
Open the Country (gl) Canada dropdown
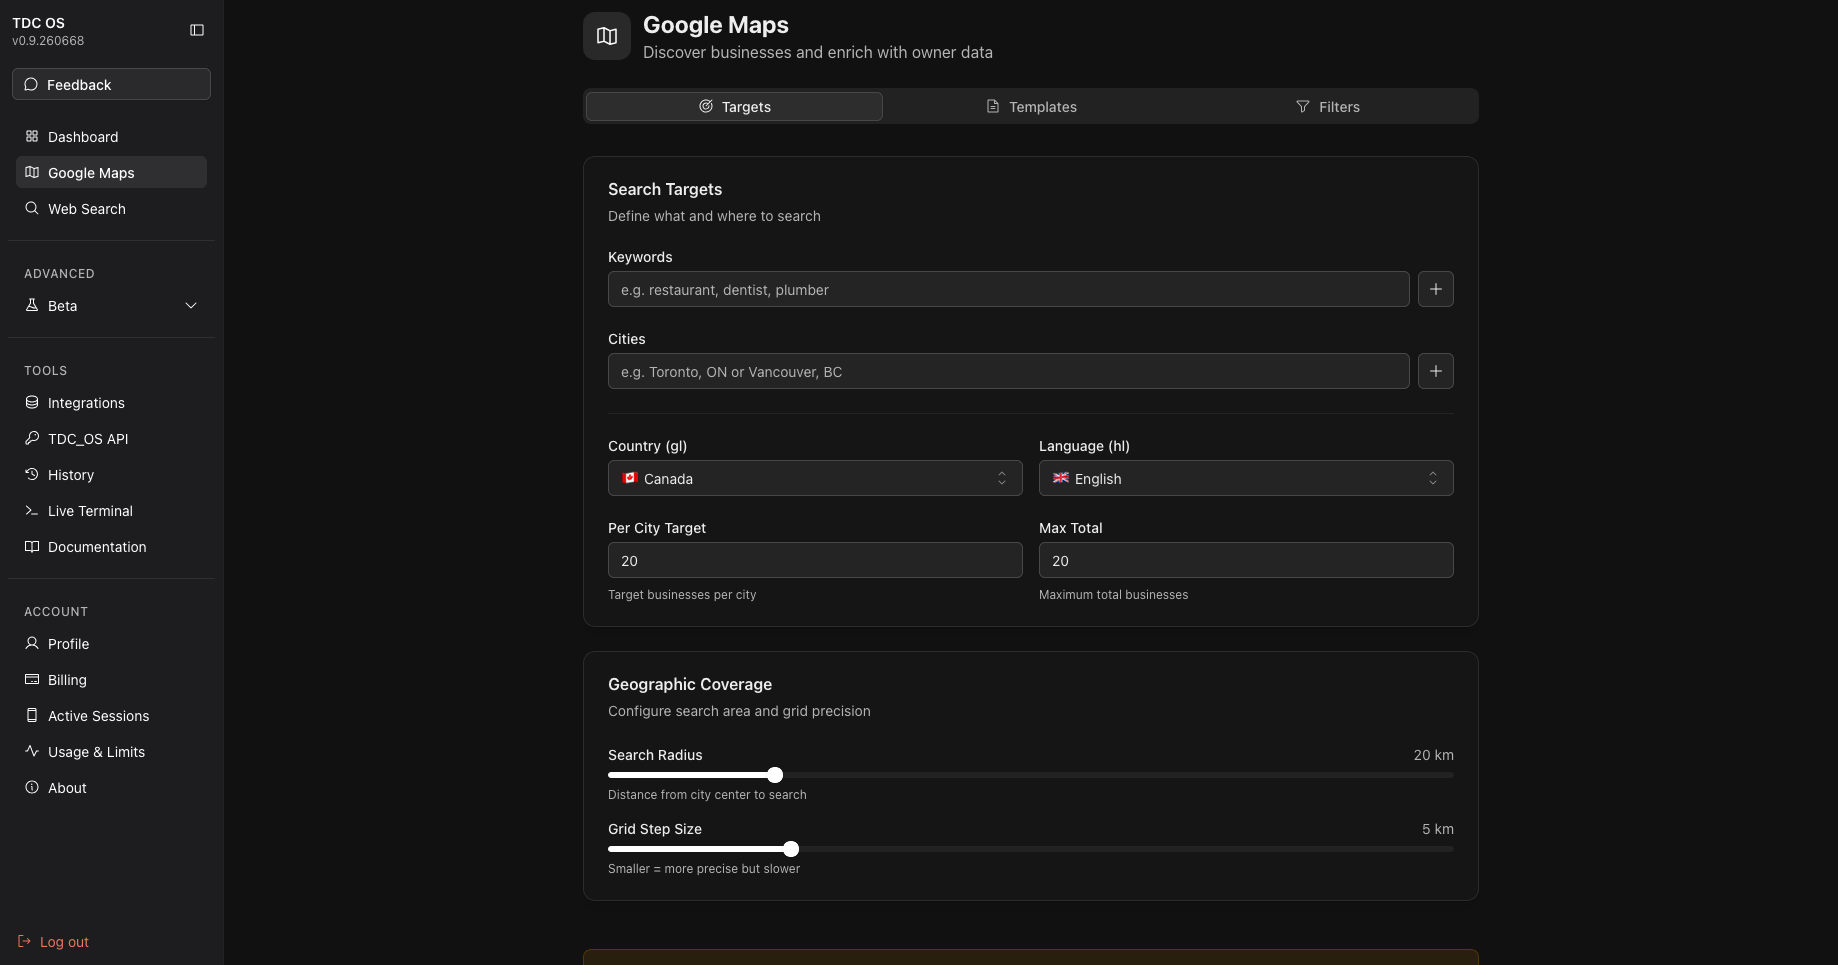(x=815, y=478)
